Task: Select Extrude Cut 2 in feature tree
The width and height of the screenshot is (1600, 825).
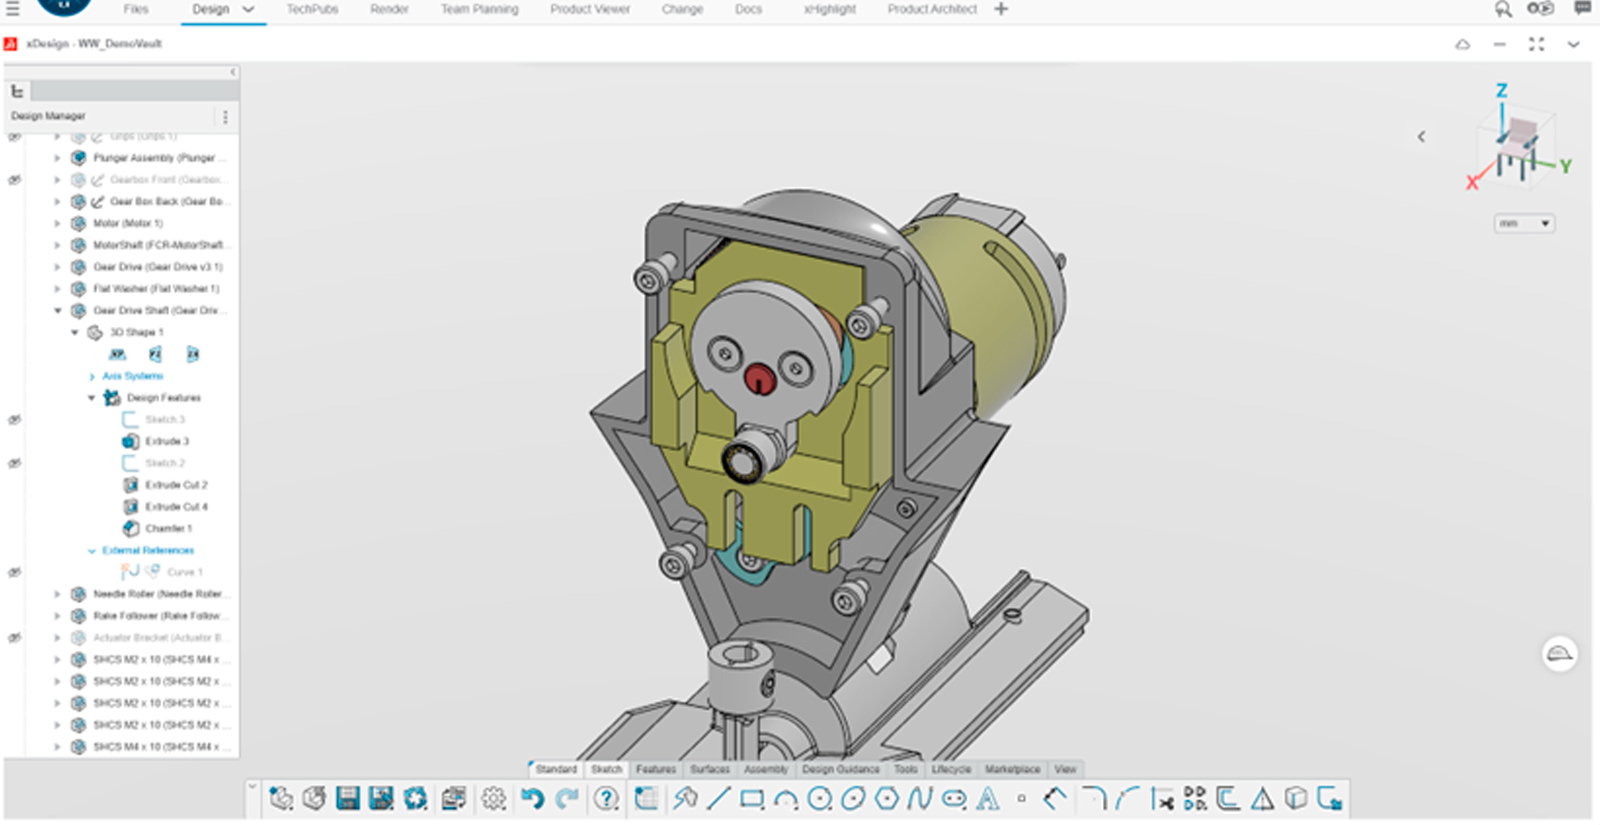Action: click(x=176, y=485)
